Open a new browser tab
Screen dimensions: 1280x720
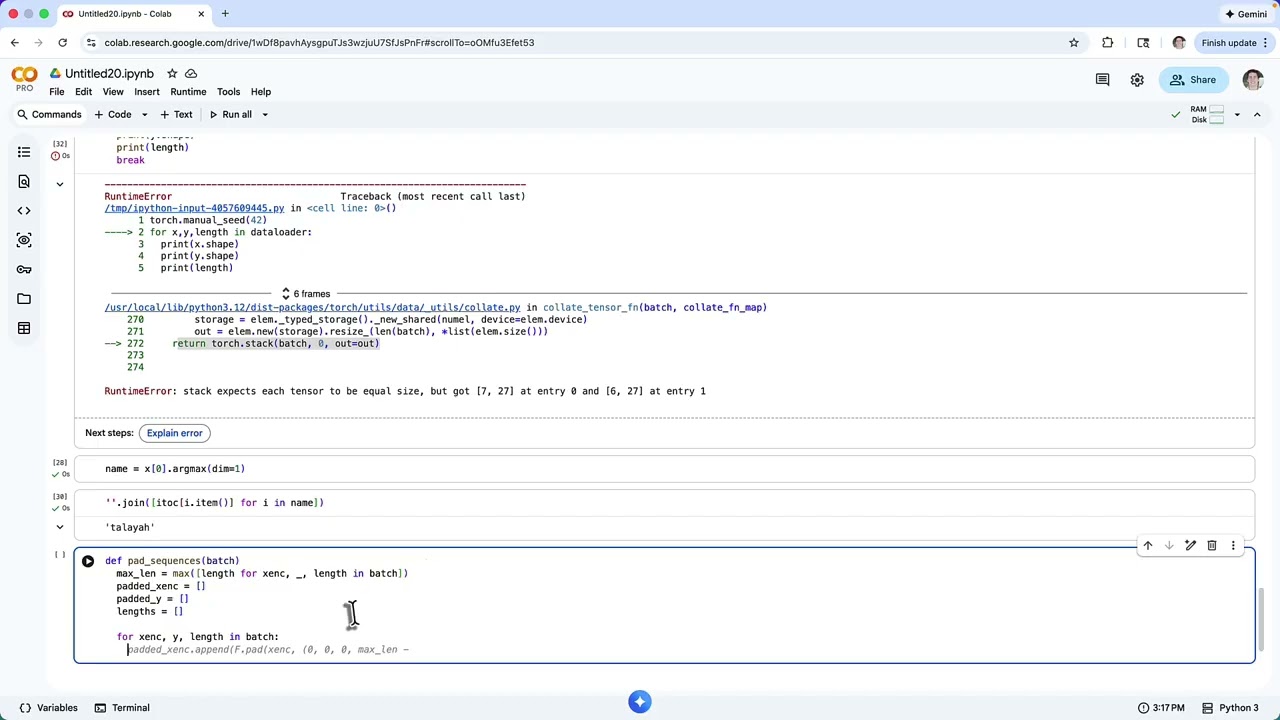225,14
